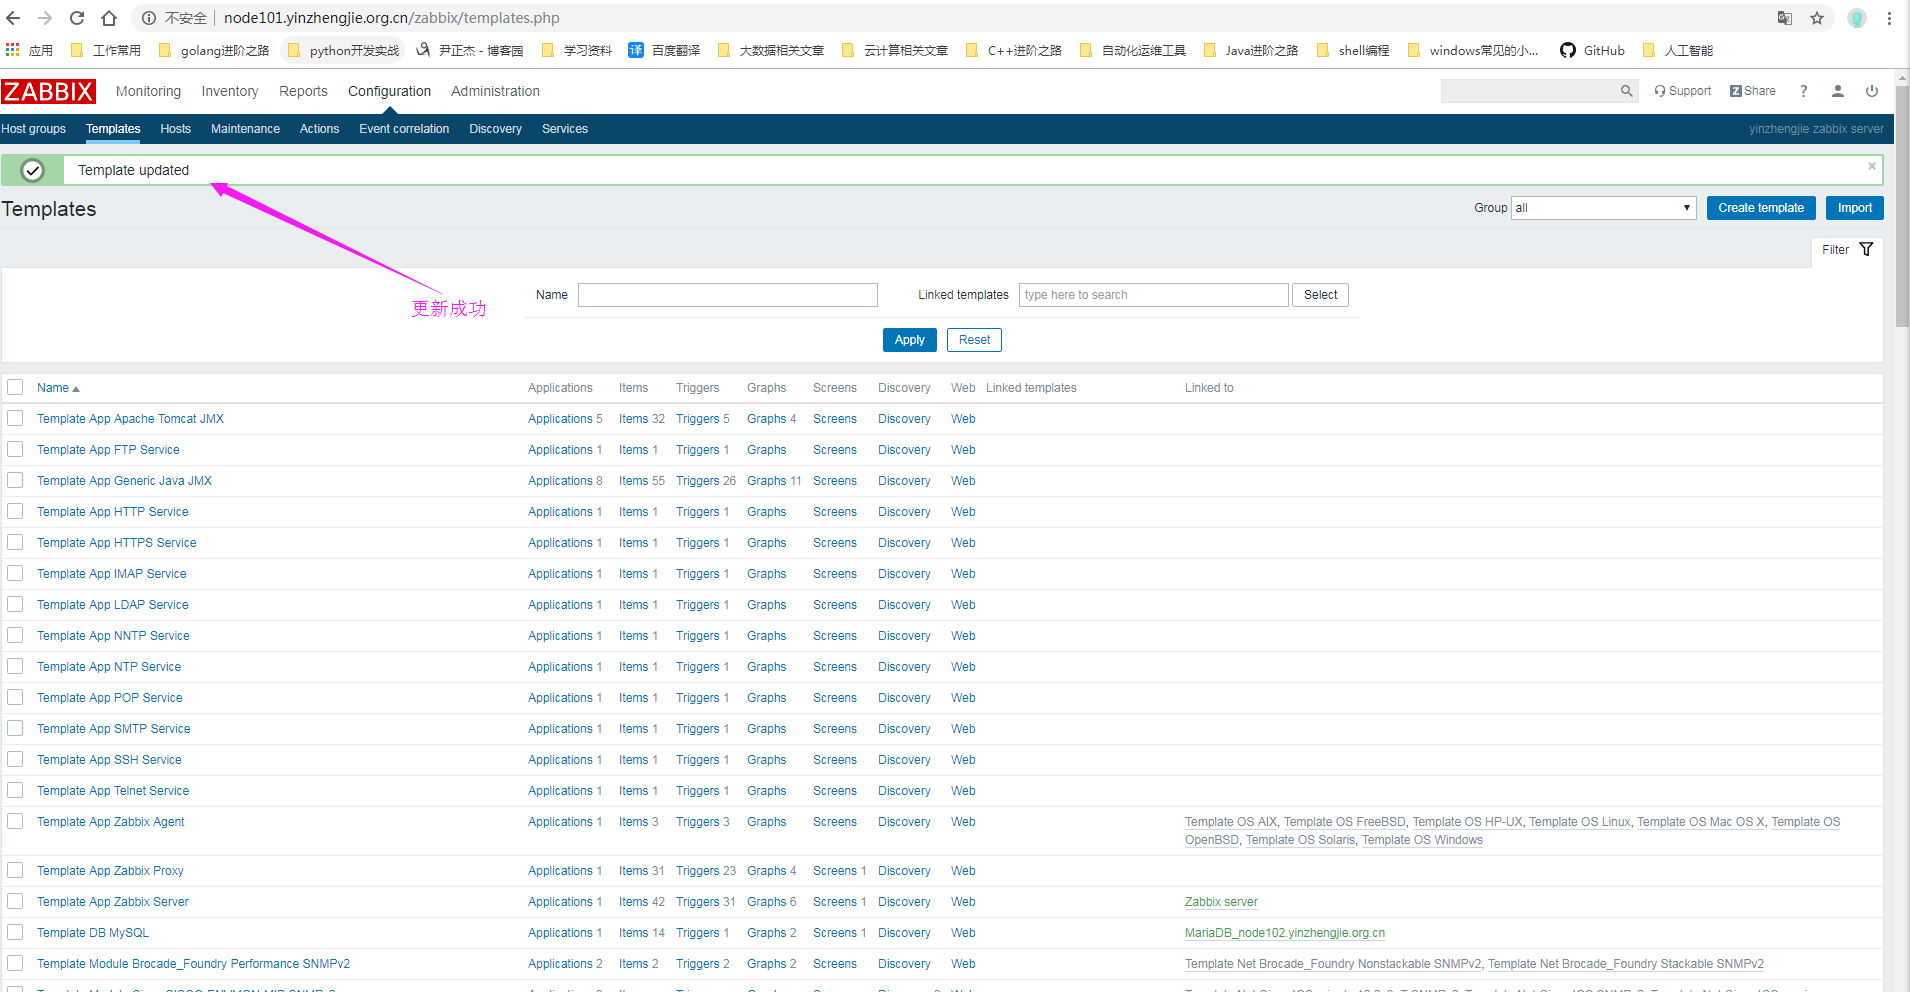Check Template App HTTP Service row
Image resolution: width=1910 pixels, height=992 pixels.
(x=15, y=511)
